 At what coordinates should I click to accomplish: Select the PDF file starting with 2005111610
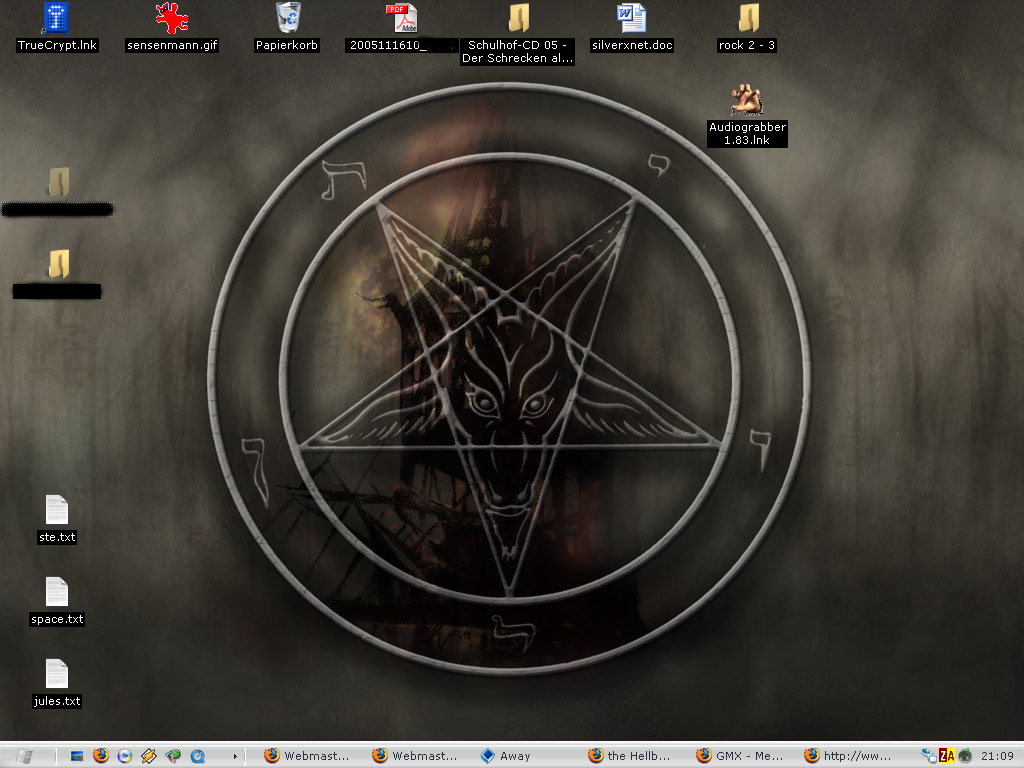[402, 19]
